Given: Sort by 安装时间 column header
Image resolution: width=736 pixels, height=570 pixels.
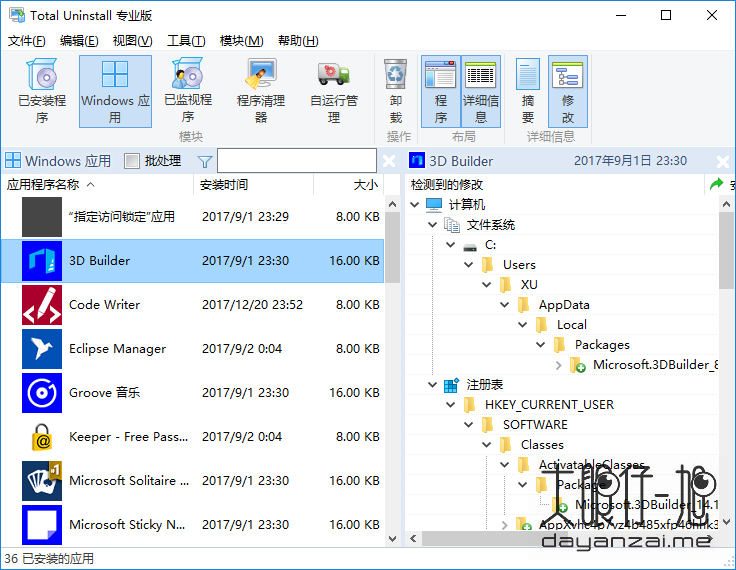Looking at the screenshot, I should 253,185.
